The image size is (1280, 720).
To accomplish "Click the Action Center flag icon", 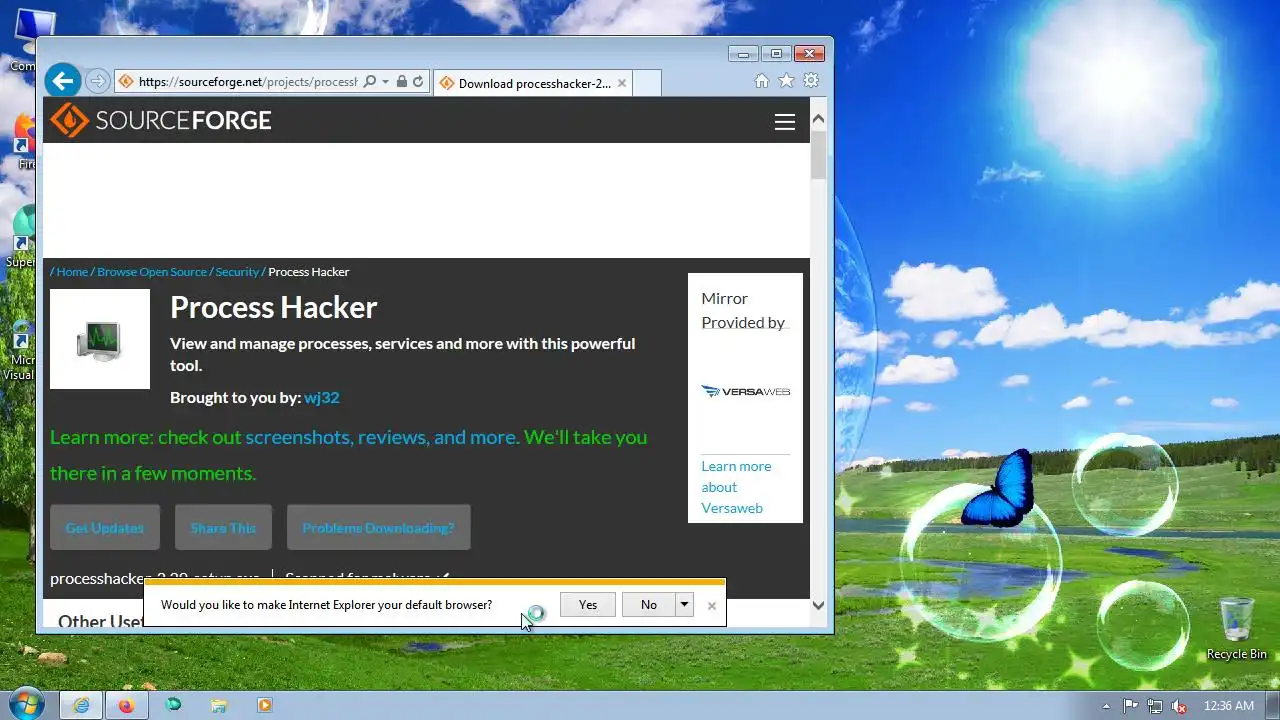I will click(x=1131, y=706).
